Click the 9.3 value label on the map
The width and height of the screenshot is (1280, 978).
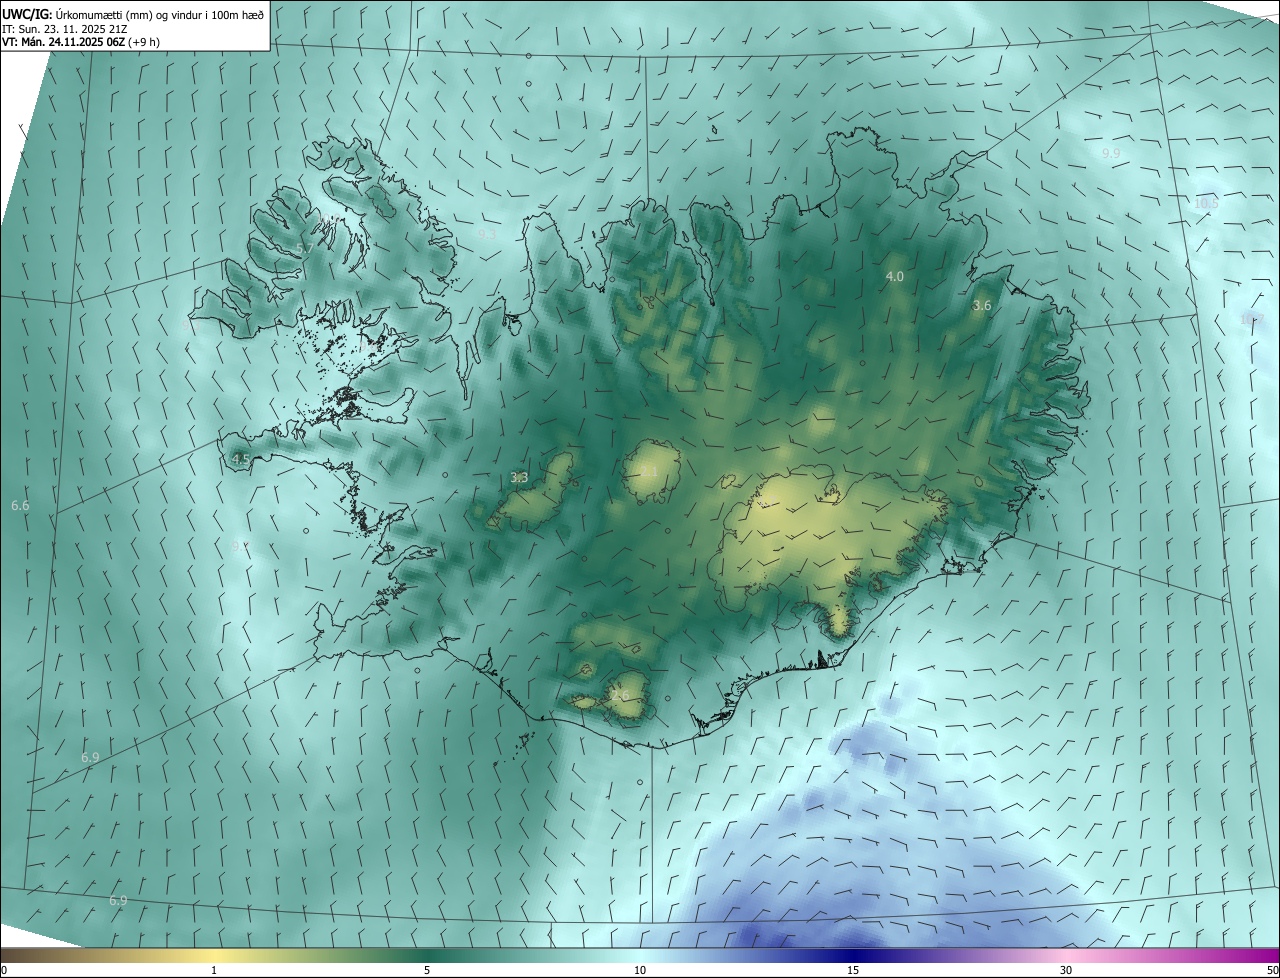click(x=486, y=234)
